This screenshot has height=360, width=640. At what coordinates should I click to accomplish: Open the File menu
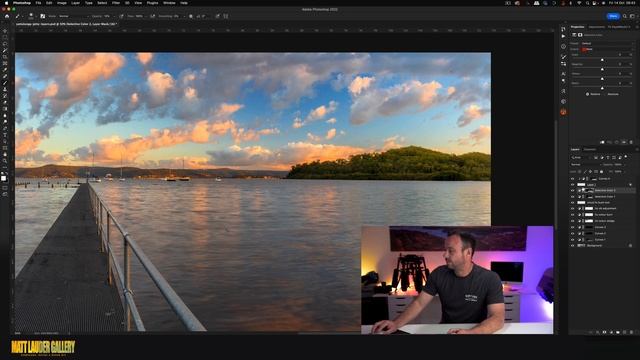38,3
